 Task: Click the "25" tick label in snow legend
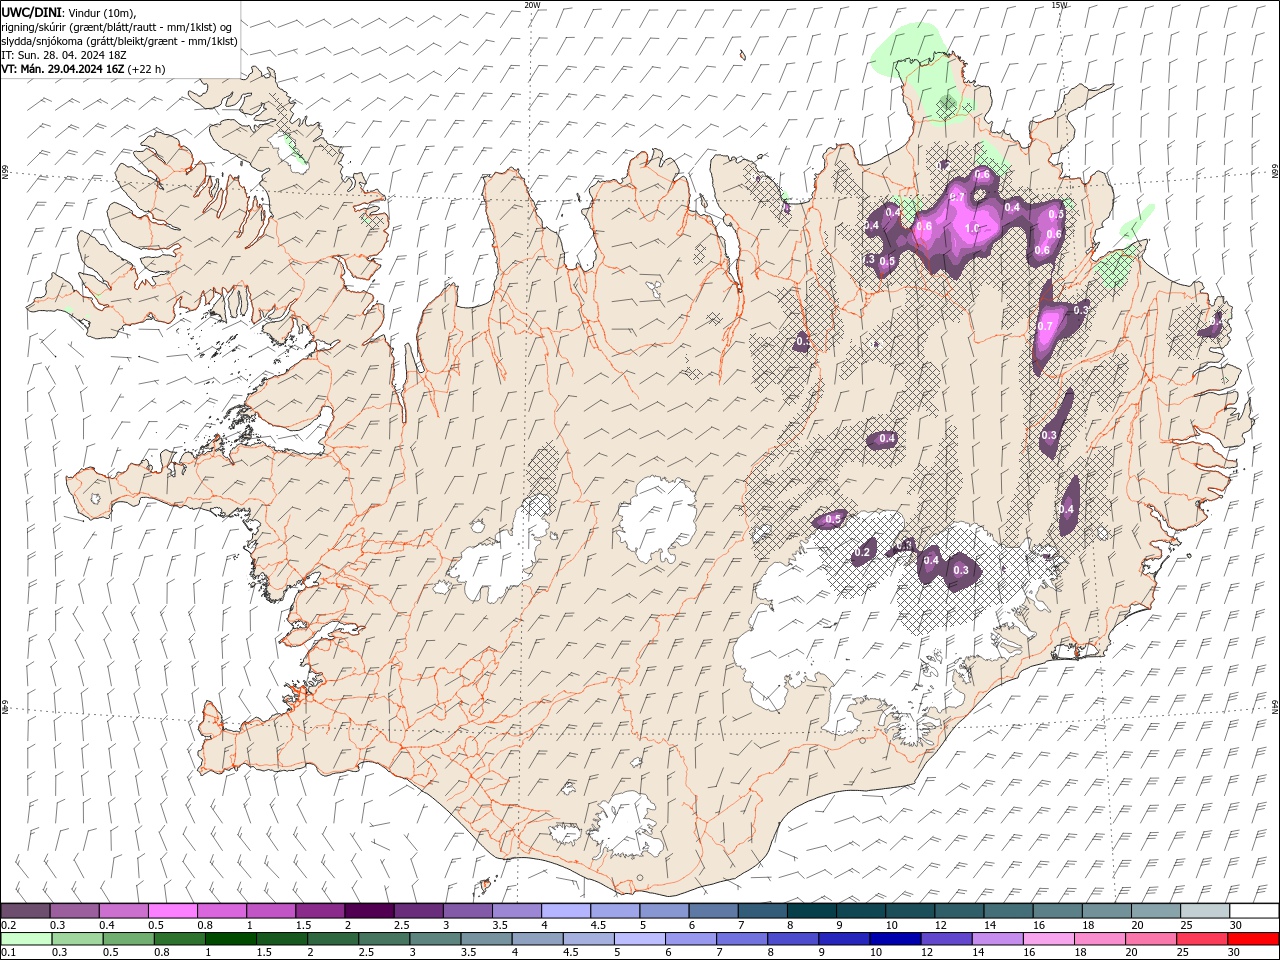click(x=1187, y=925)
